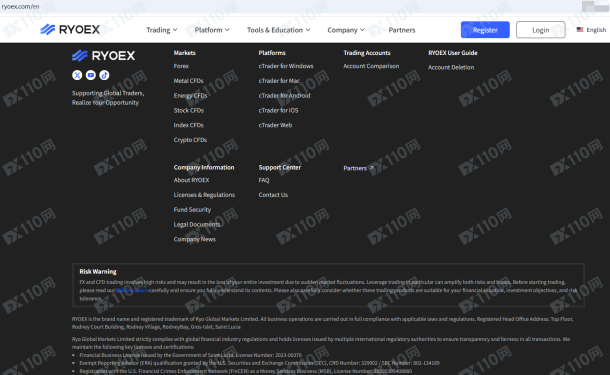Viewport: 610px width, 375px height.
Task: Open Licenses & Regulations link
Action: (204, 195)
